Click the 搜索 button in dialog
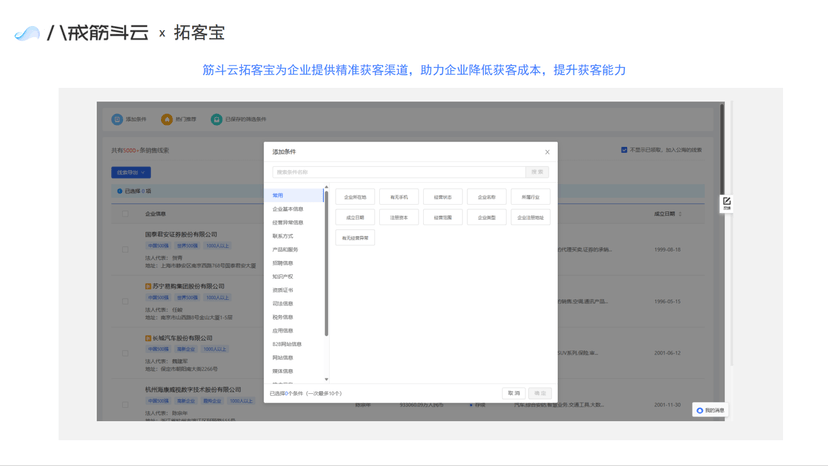828x466 pixels. 537,172
